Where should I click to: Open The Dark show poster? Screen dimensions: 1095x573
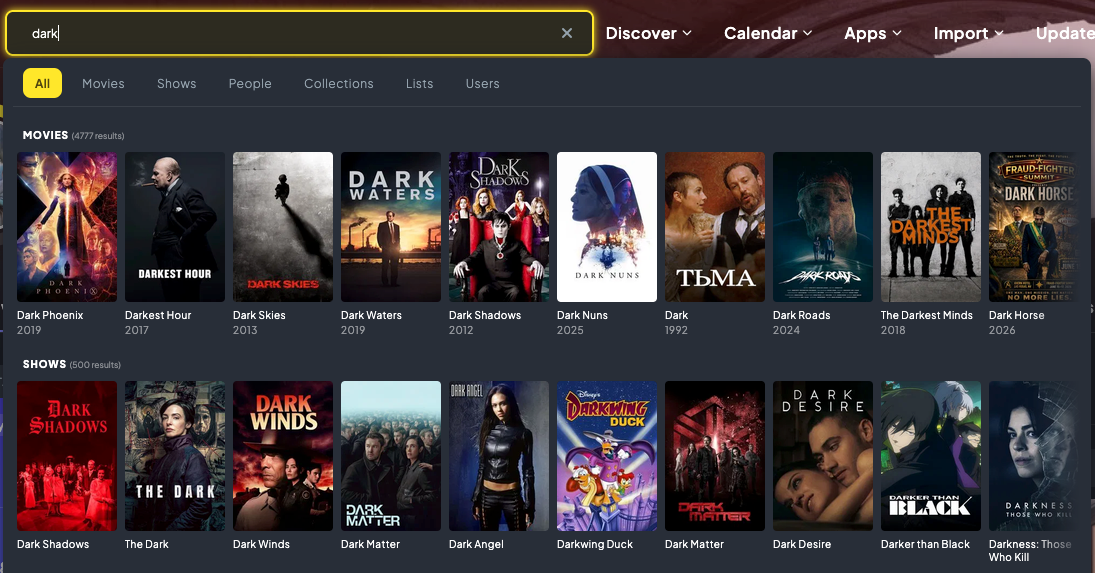pyautogui.click(x=175, y=456)
